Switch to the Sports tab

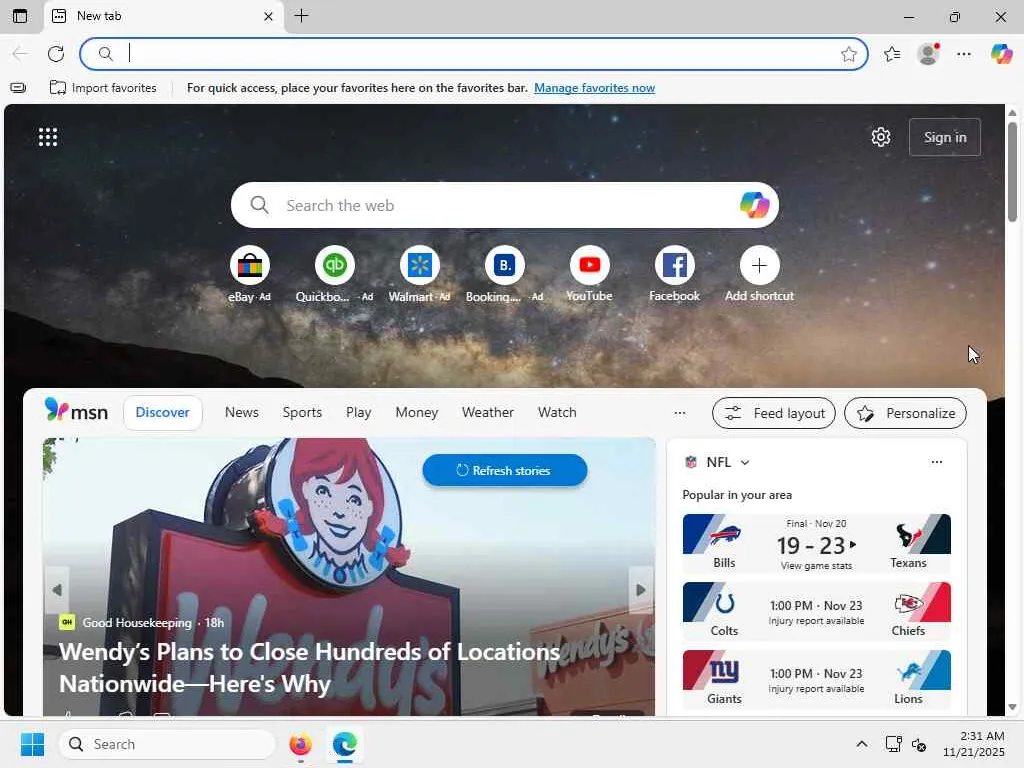pyautogui.click(x=302, y=413)
